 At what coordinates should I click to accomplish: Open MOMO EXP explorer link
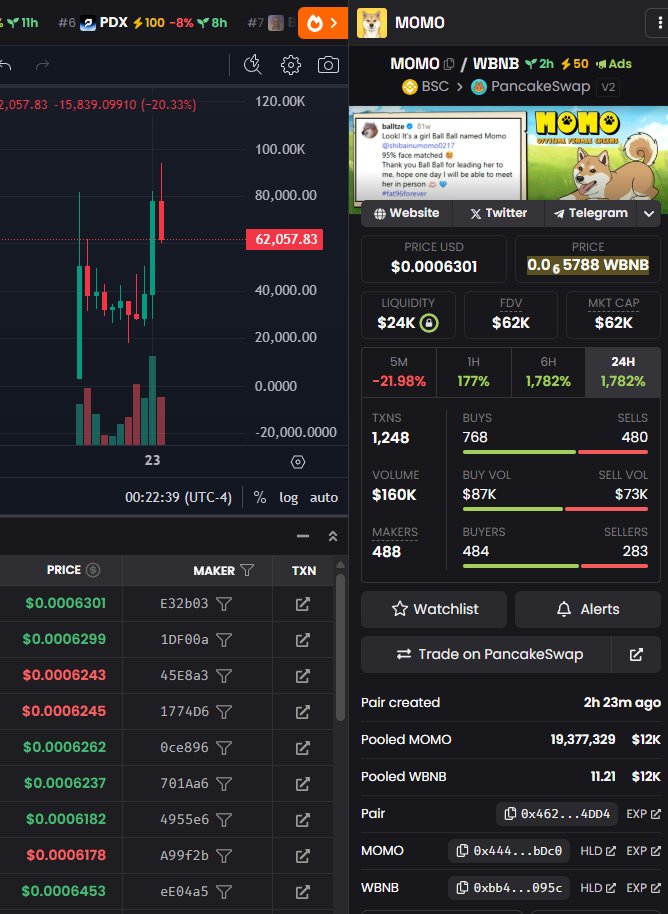644,851
